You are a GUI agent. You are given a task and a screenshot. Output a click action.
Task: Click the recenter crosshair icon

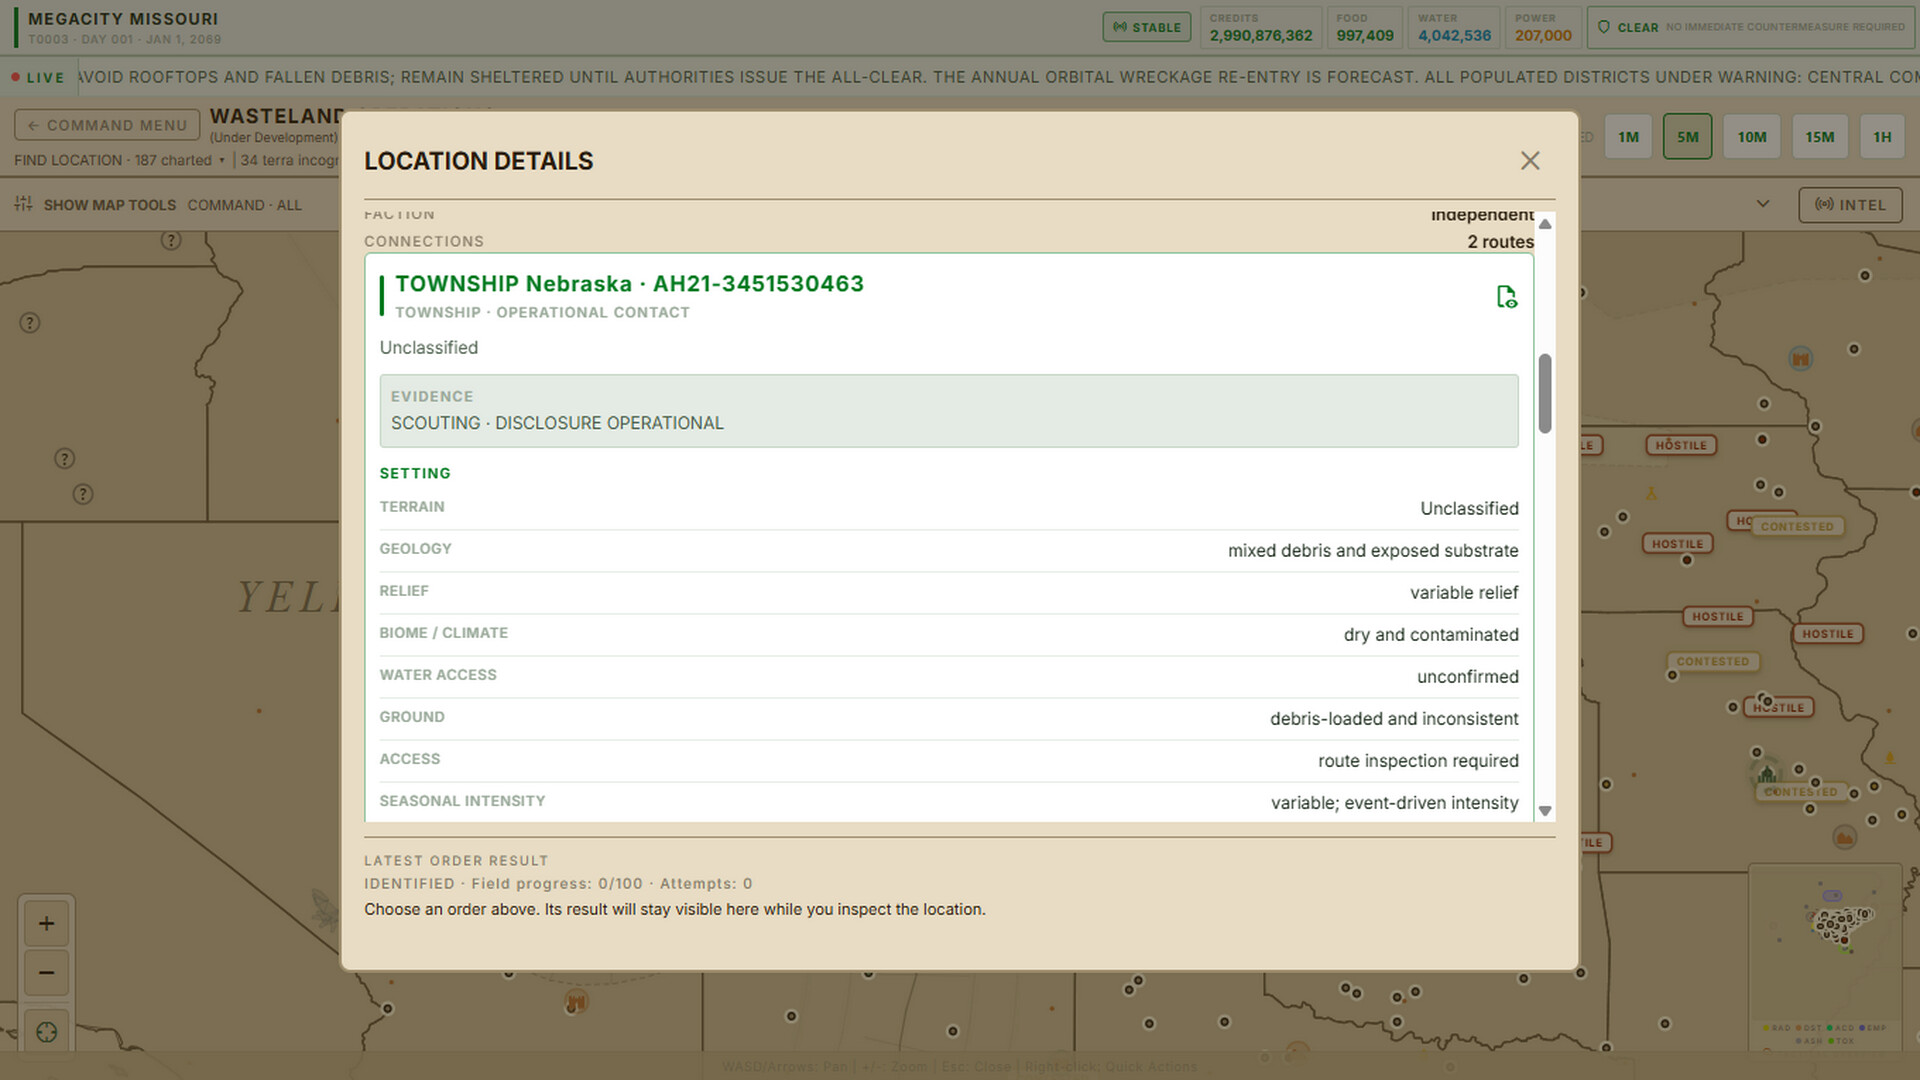46,1032
